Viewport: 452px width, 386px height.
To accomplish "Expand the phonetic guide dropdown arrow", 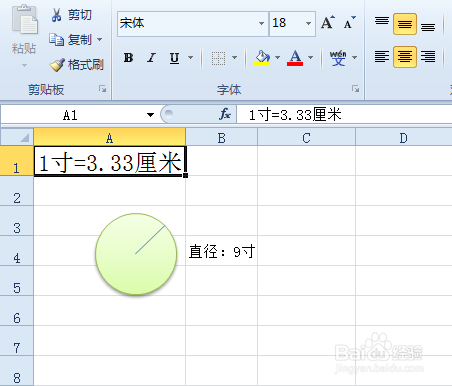I will coord(354,58).
